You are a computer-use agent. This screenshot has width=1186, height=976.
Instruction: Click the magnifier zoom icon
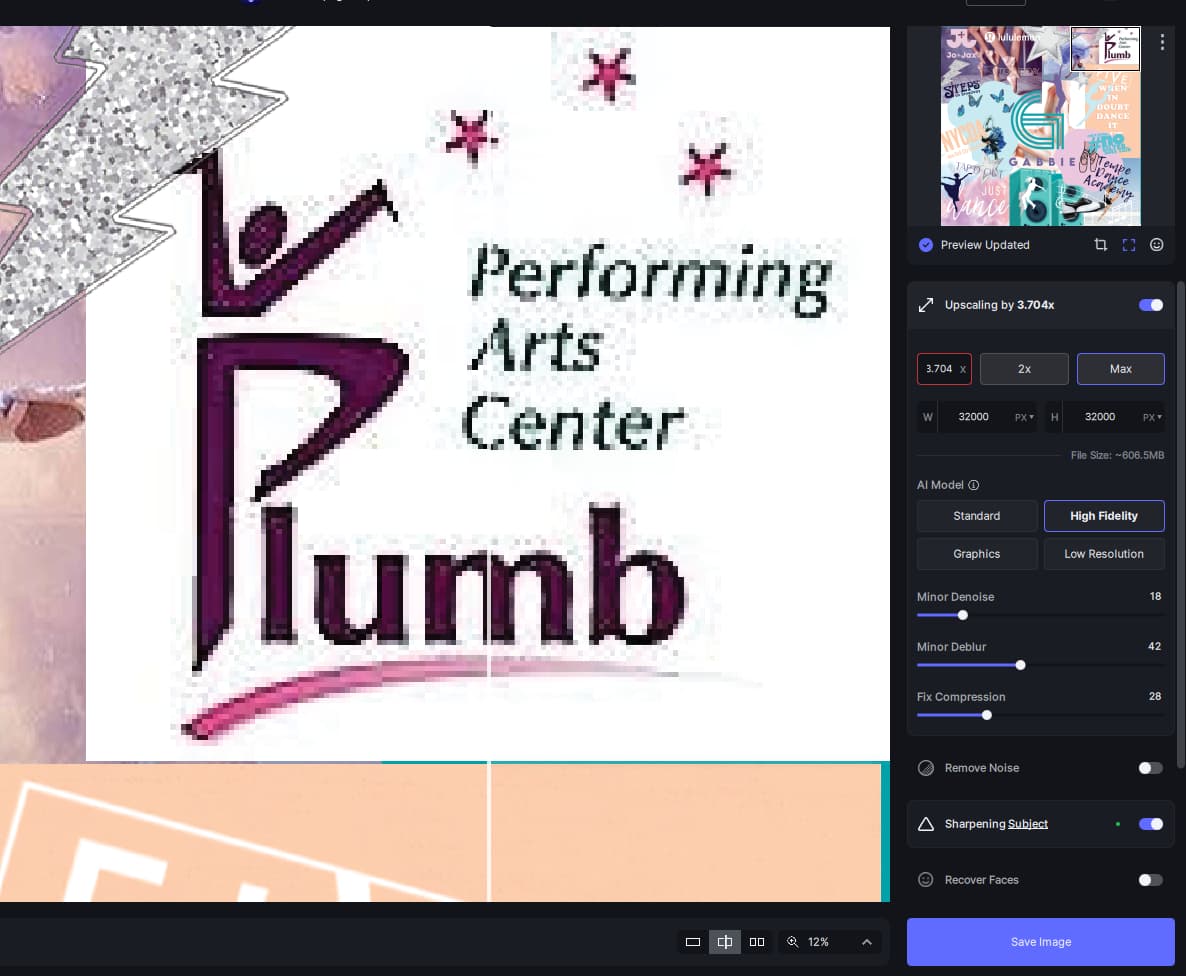click(x=793, y=942)
